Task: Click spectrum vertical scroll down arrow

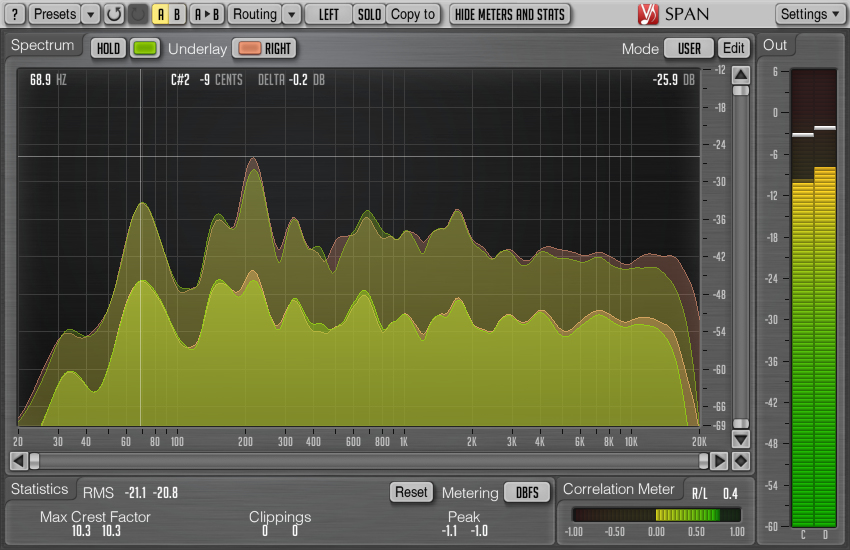Action: (741, 438)
